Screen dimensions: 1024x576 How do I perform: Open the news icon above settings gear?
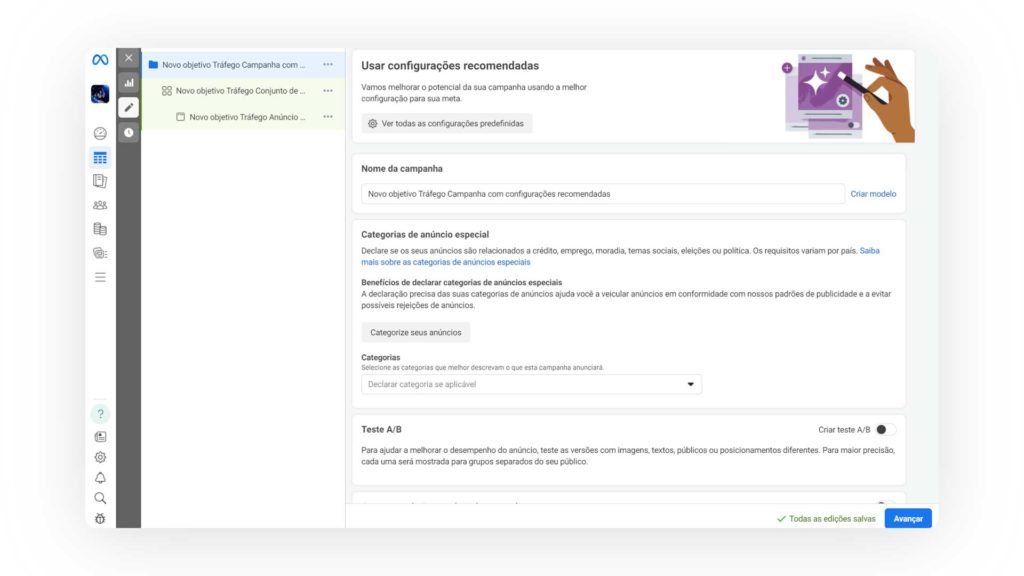pyautogui.click(x=100, y=436)
